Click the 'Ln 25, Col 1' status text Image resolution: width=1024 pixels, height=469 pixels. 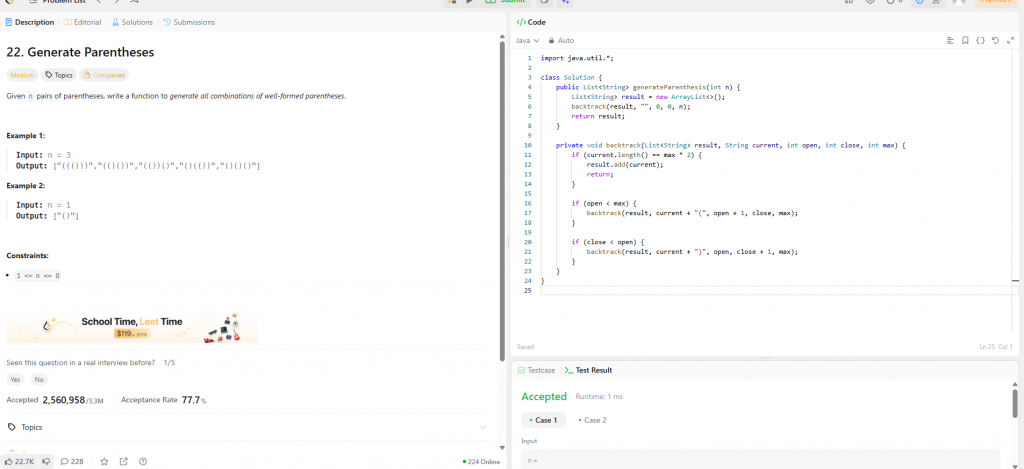coord(996,347)
